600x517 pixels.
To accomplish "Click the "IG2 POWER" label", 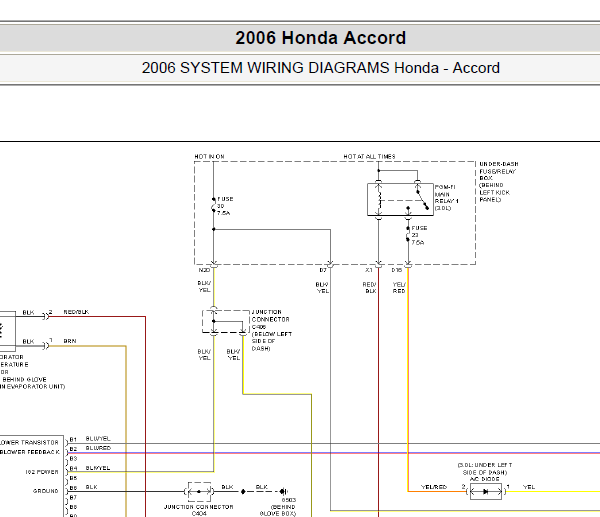I will [x=42, y=472].
